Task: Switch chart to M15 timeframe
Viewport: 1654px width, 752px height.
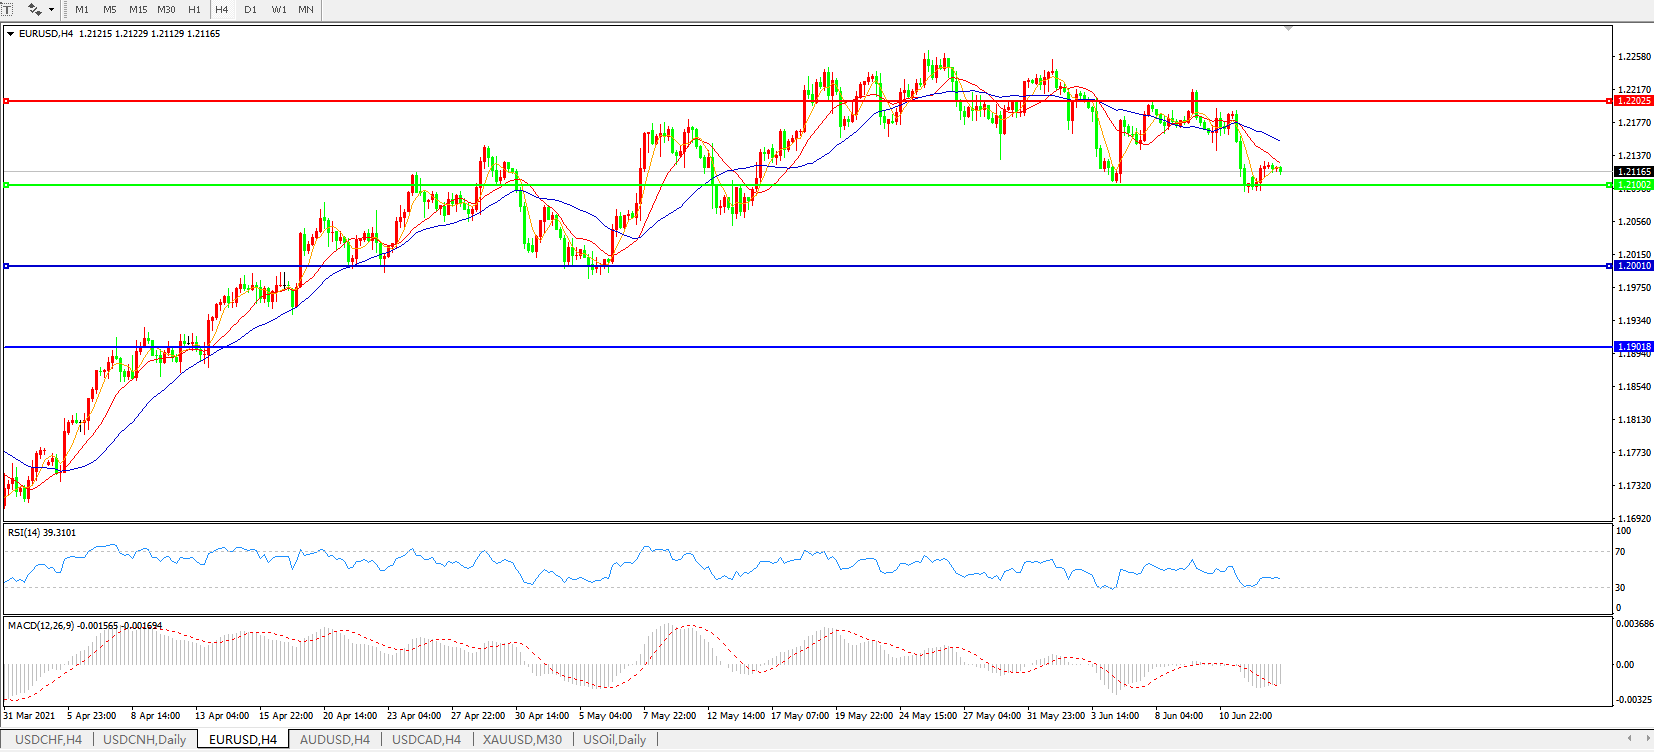Action: click(138, 9)
